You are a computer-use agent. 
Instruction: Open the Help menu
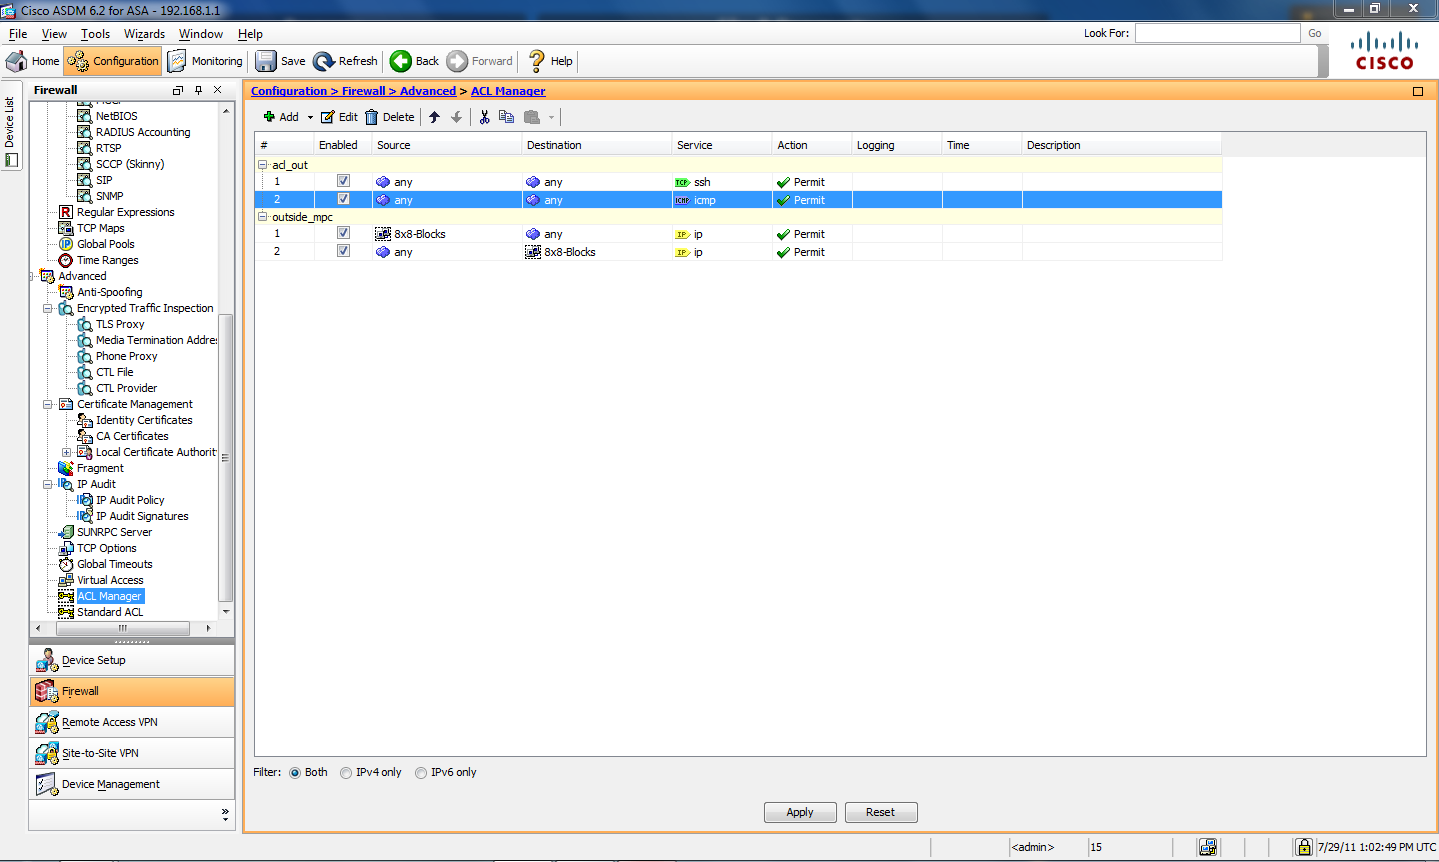(x=250, y=34)
